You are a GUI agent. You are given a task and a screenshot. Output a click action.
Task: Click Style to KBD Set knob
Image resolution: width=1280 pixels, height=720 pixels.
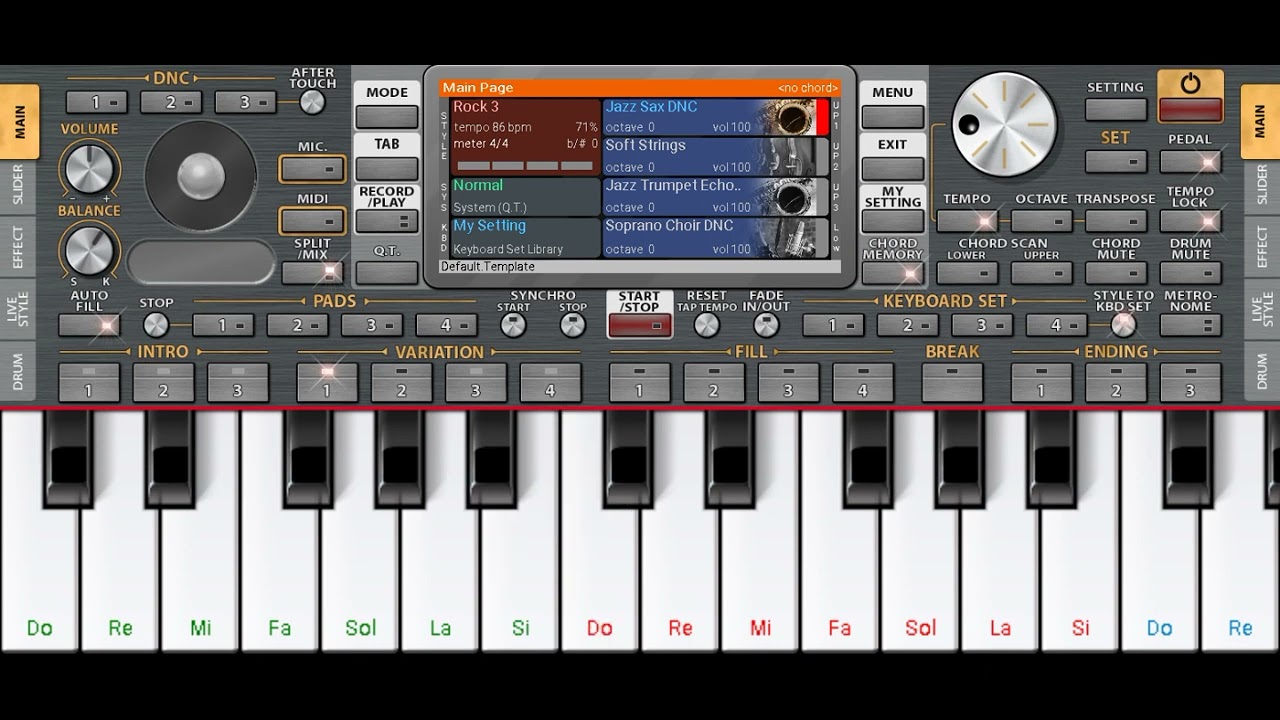1124,325
